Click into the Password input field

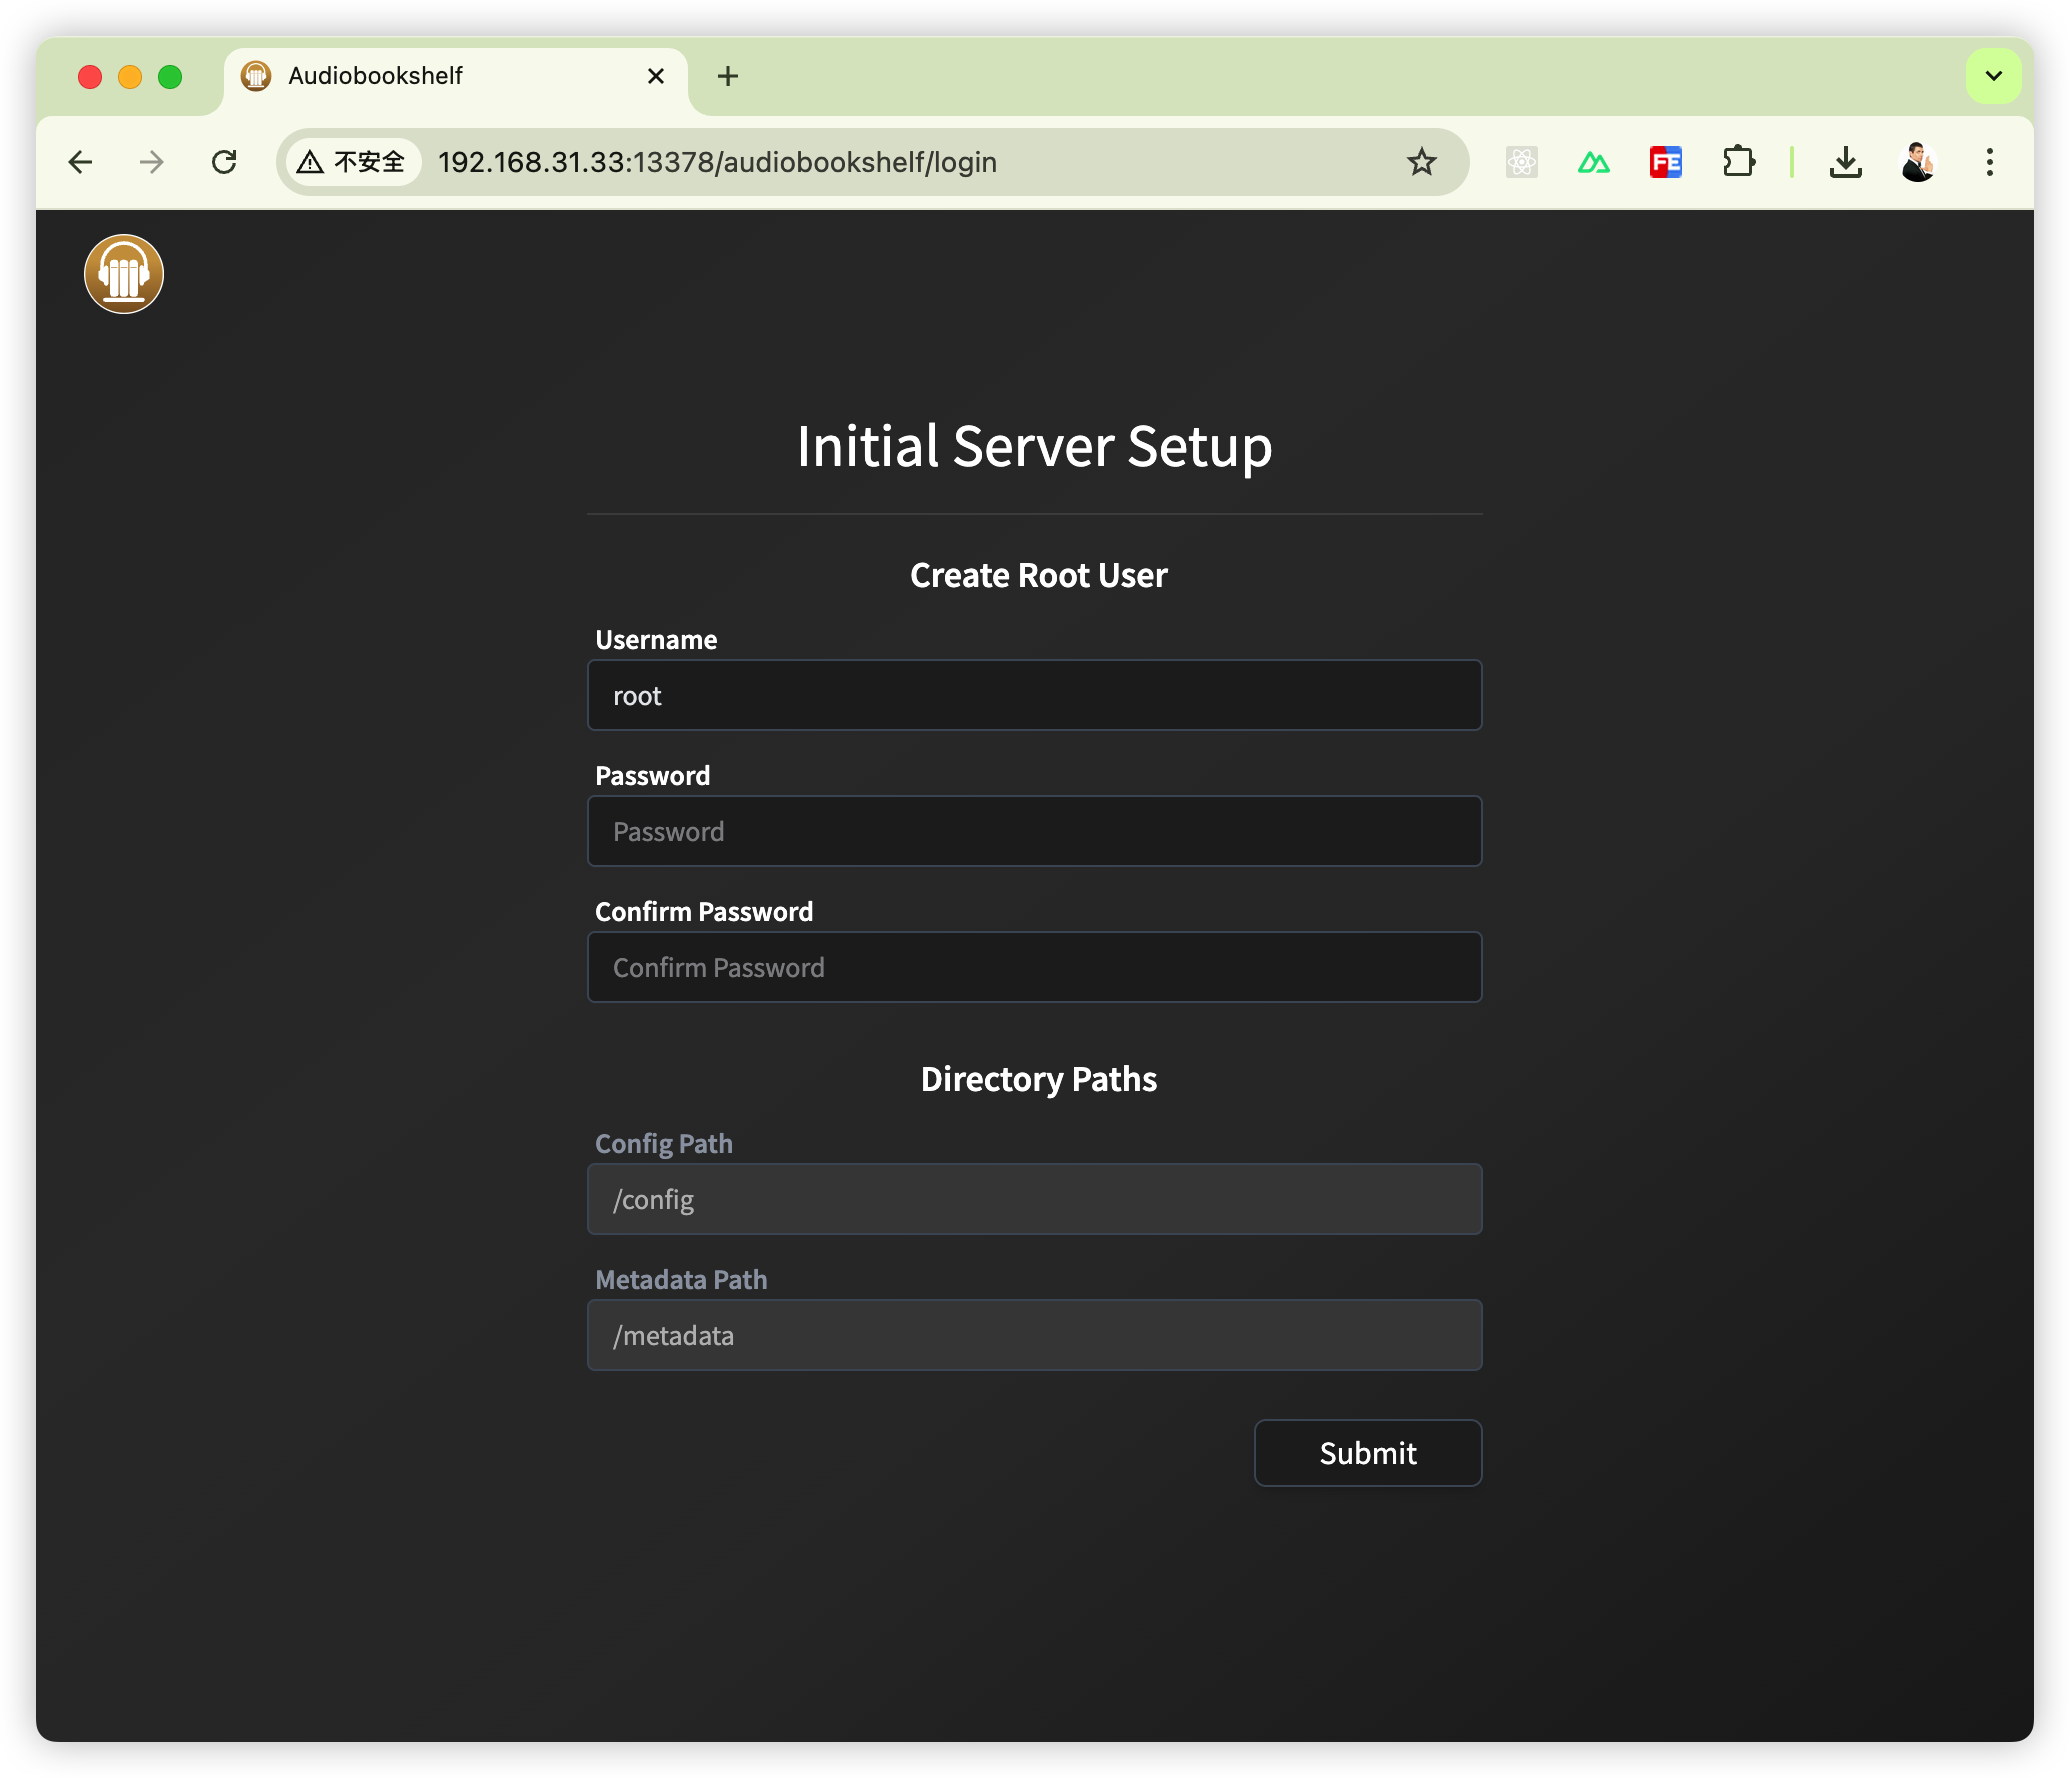[1034, 832]
